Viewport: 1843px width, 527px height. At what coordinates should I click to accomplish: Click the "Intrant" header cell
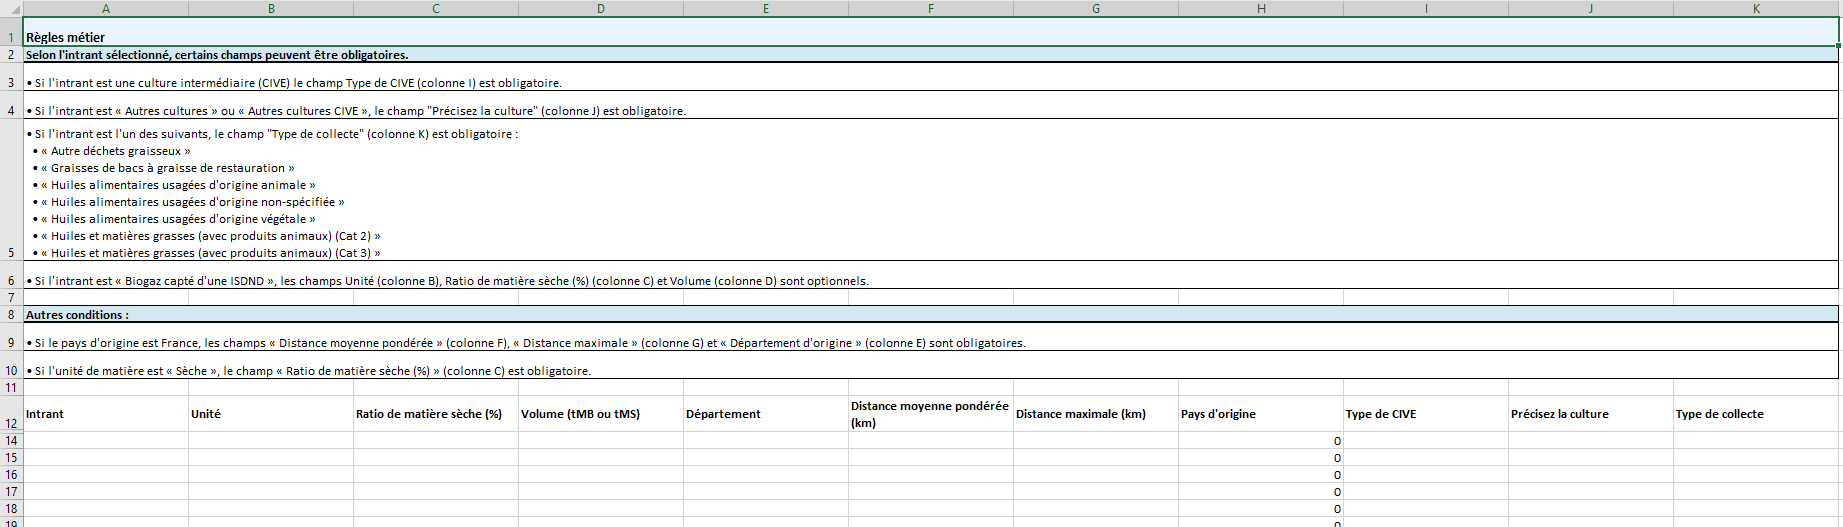106,414
